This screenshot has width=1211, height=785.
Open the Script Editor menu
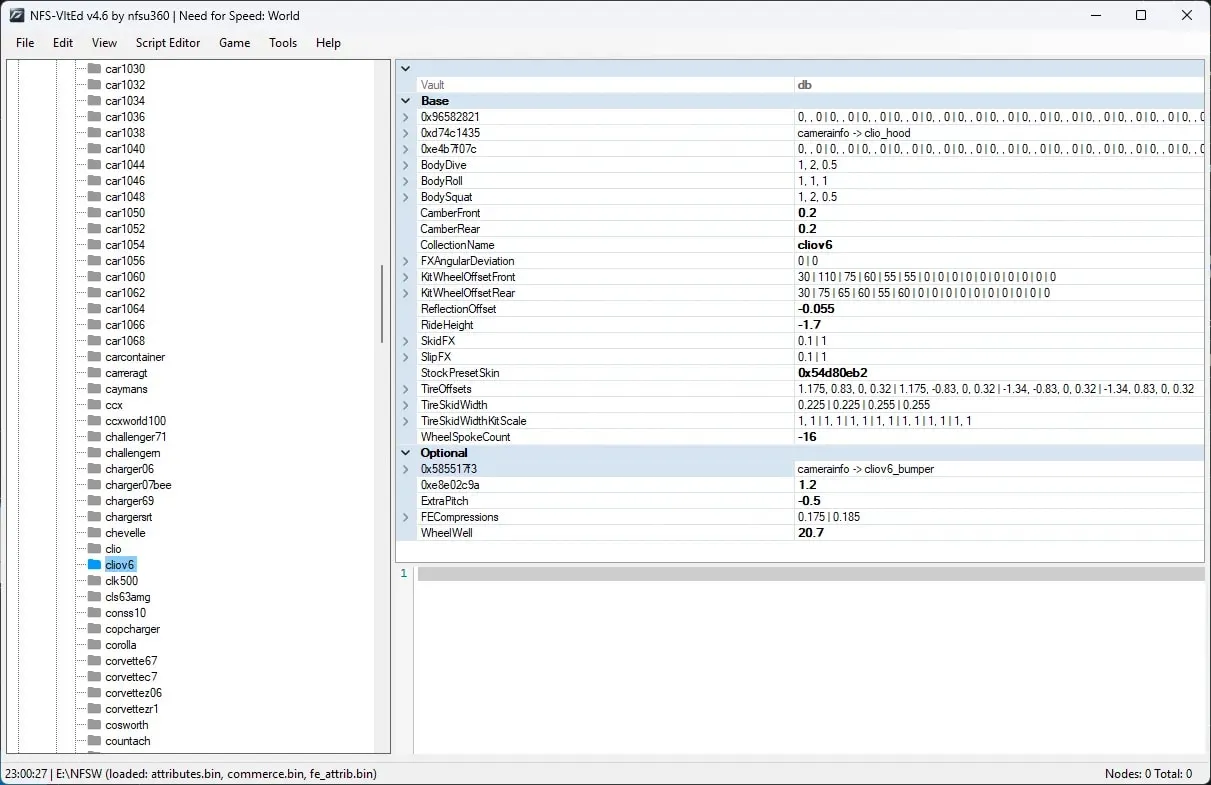tap(168, 43)
